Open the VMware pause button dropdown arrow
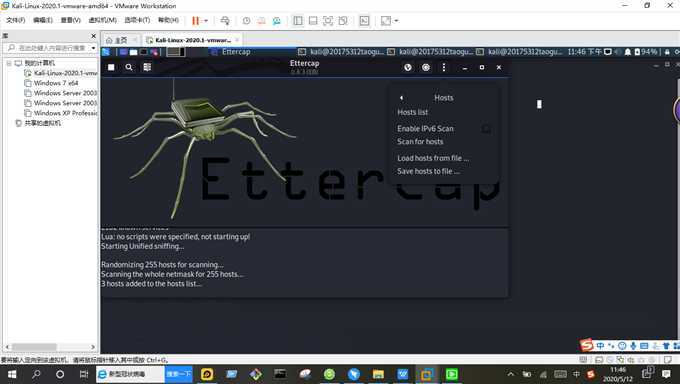680x384 pixels. point(206,21)
